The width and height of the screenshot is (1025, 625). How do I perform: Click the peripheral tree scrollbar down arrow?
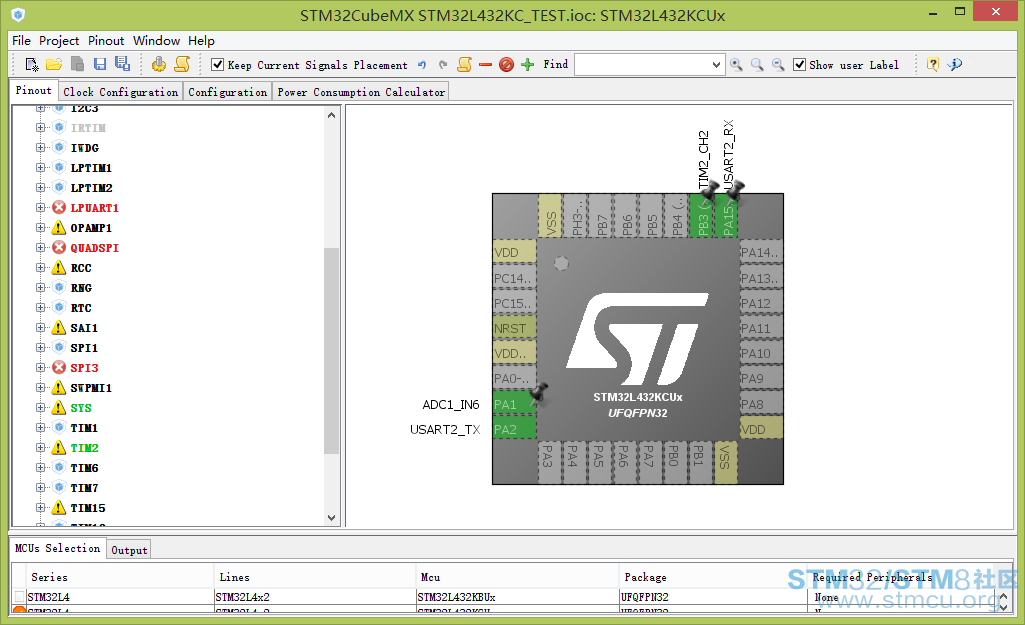pyautogui.click(x=331, y=517)
